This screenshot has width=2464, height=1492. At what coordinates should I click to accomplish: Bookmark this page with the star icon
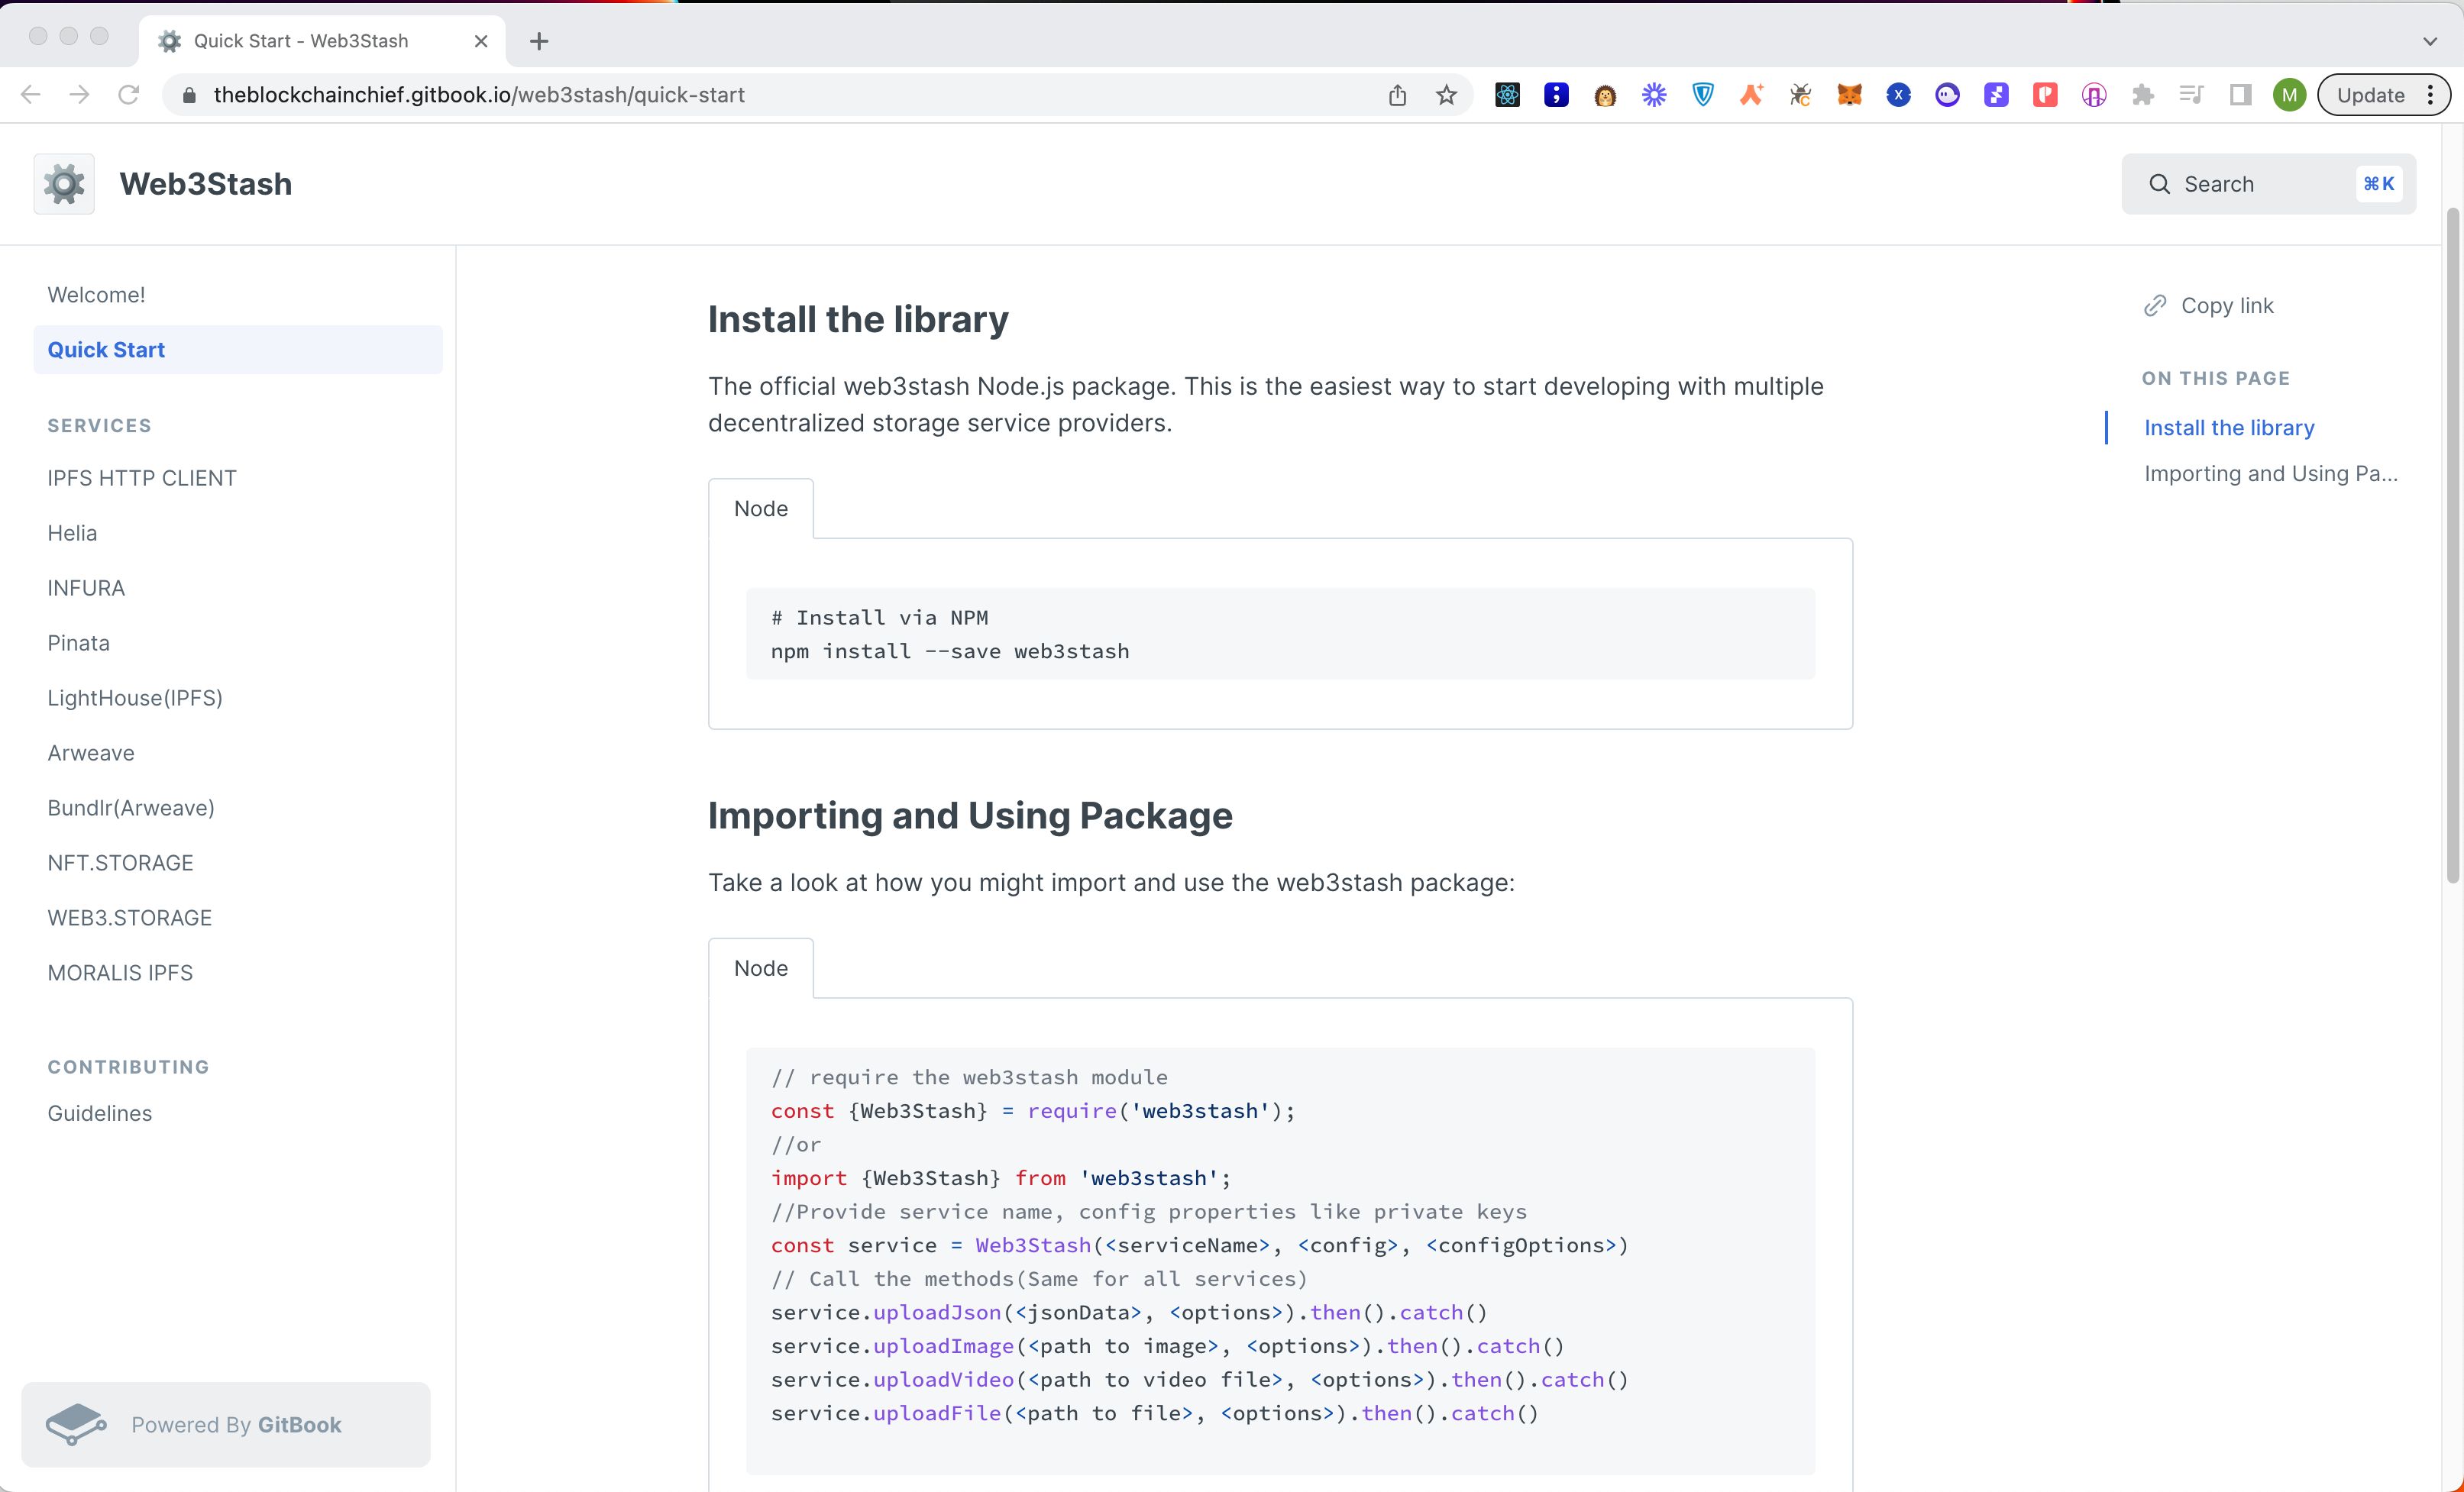click(x=1446, y=95)
